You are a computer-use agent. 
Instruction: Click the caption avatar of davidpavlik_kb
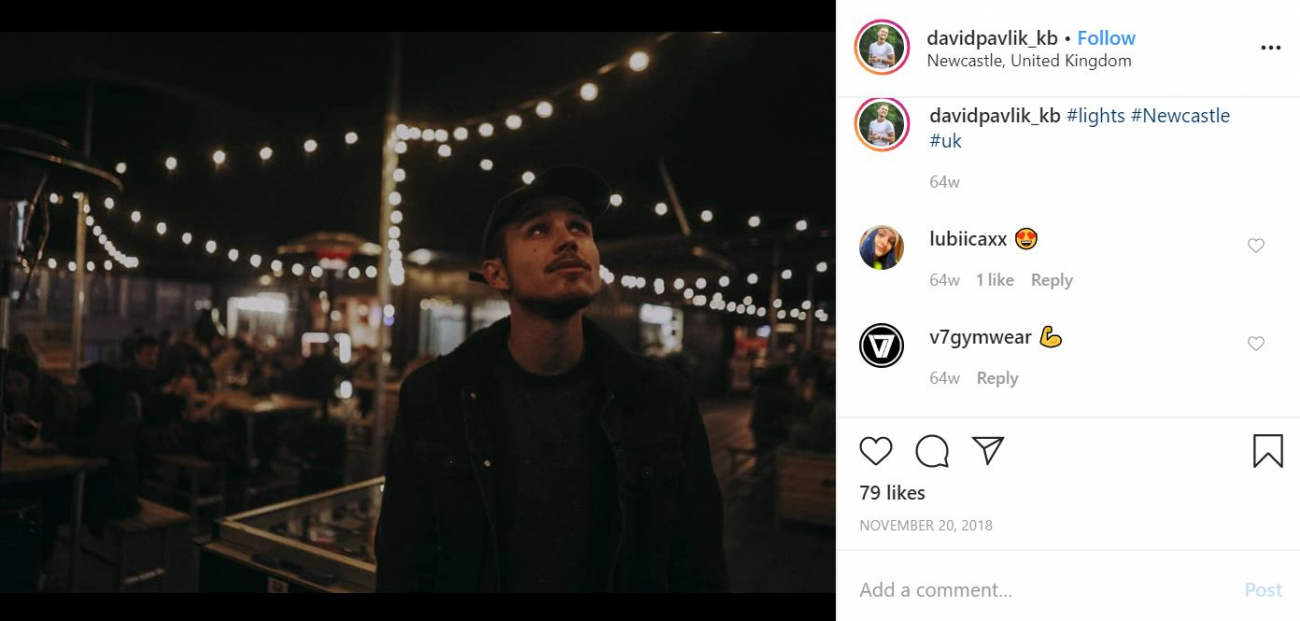[881, 126]
